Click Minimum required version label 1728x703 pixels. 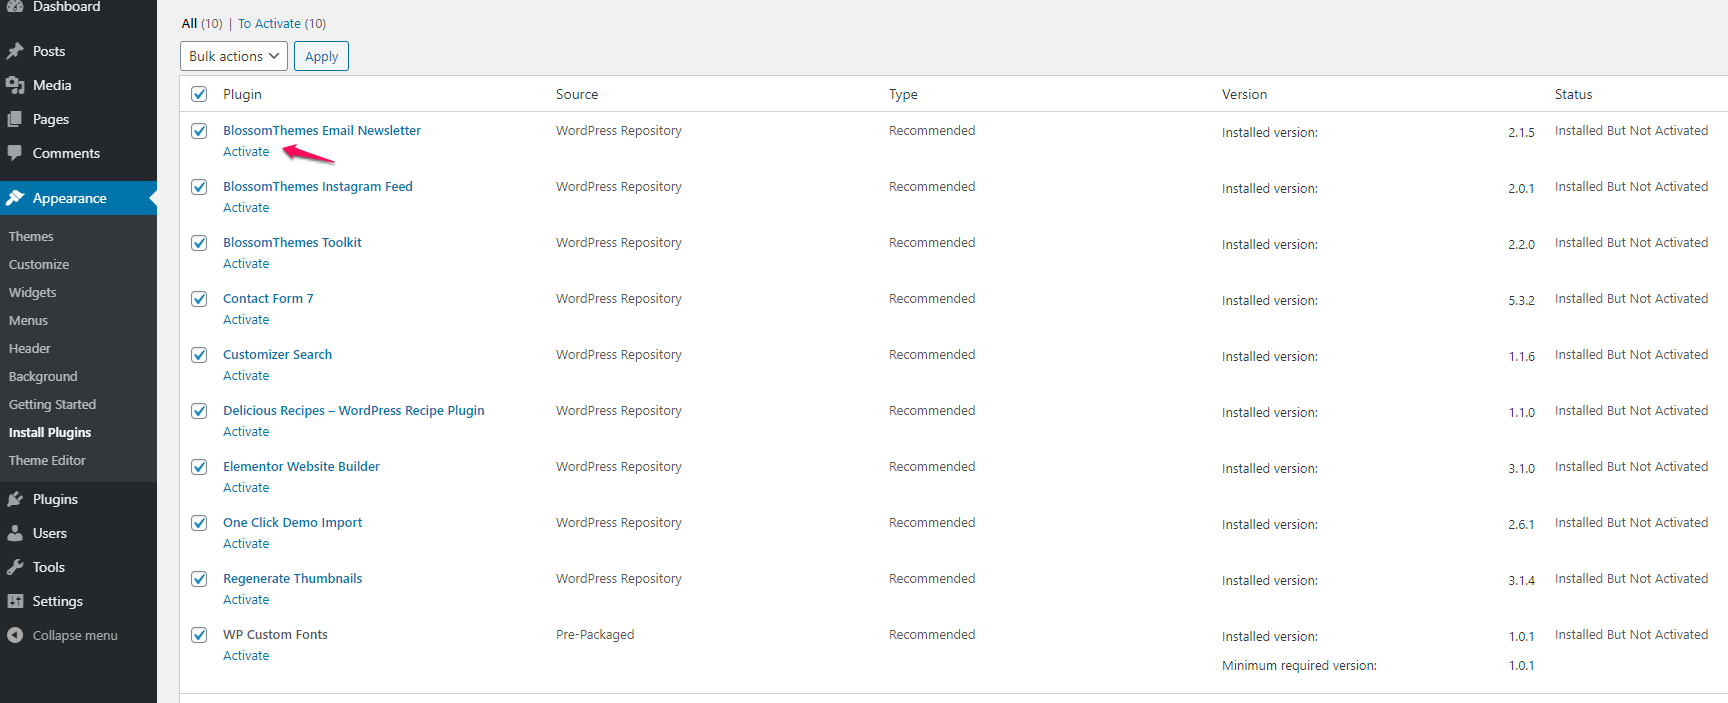coord(1299,666)
